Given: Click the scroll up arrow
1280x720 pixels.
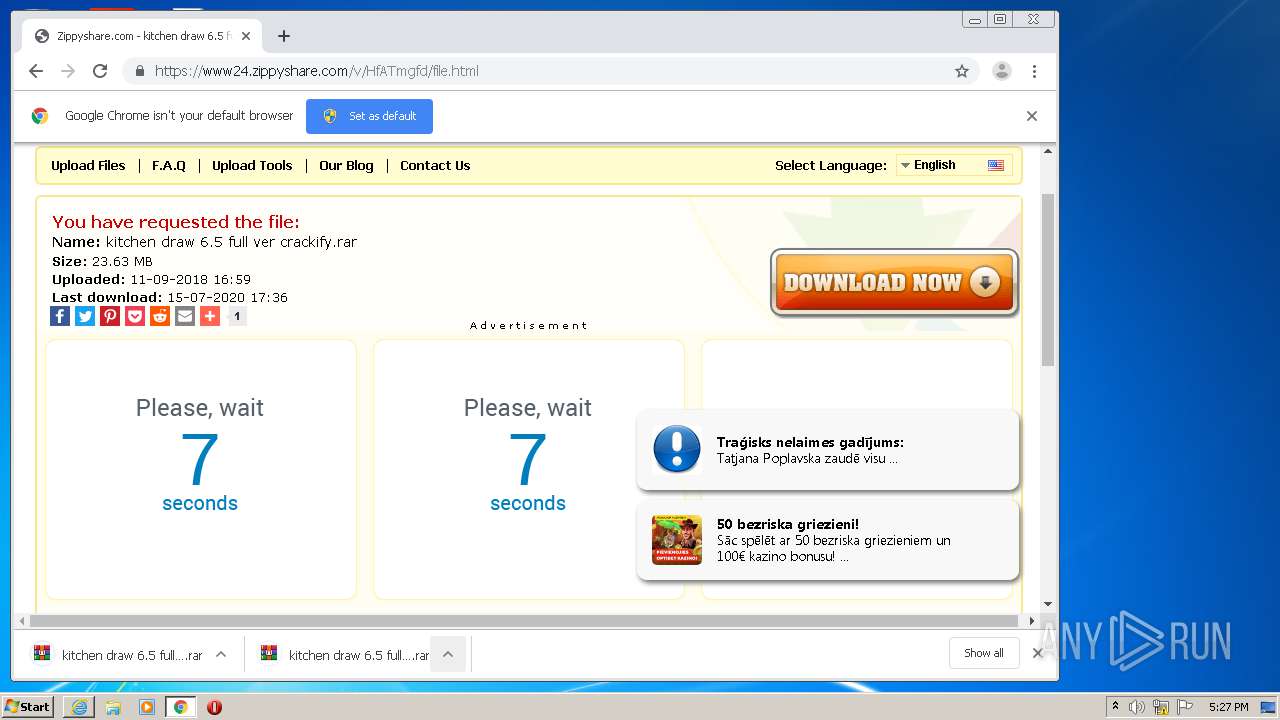Looking at the screenshot, I should click(x=1048, y=151).
